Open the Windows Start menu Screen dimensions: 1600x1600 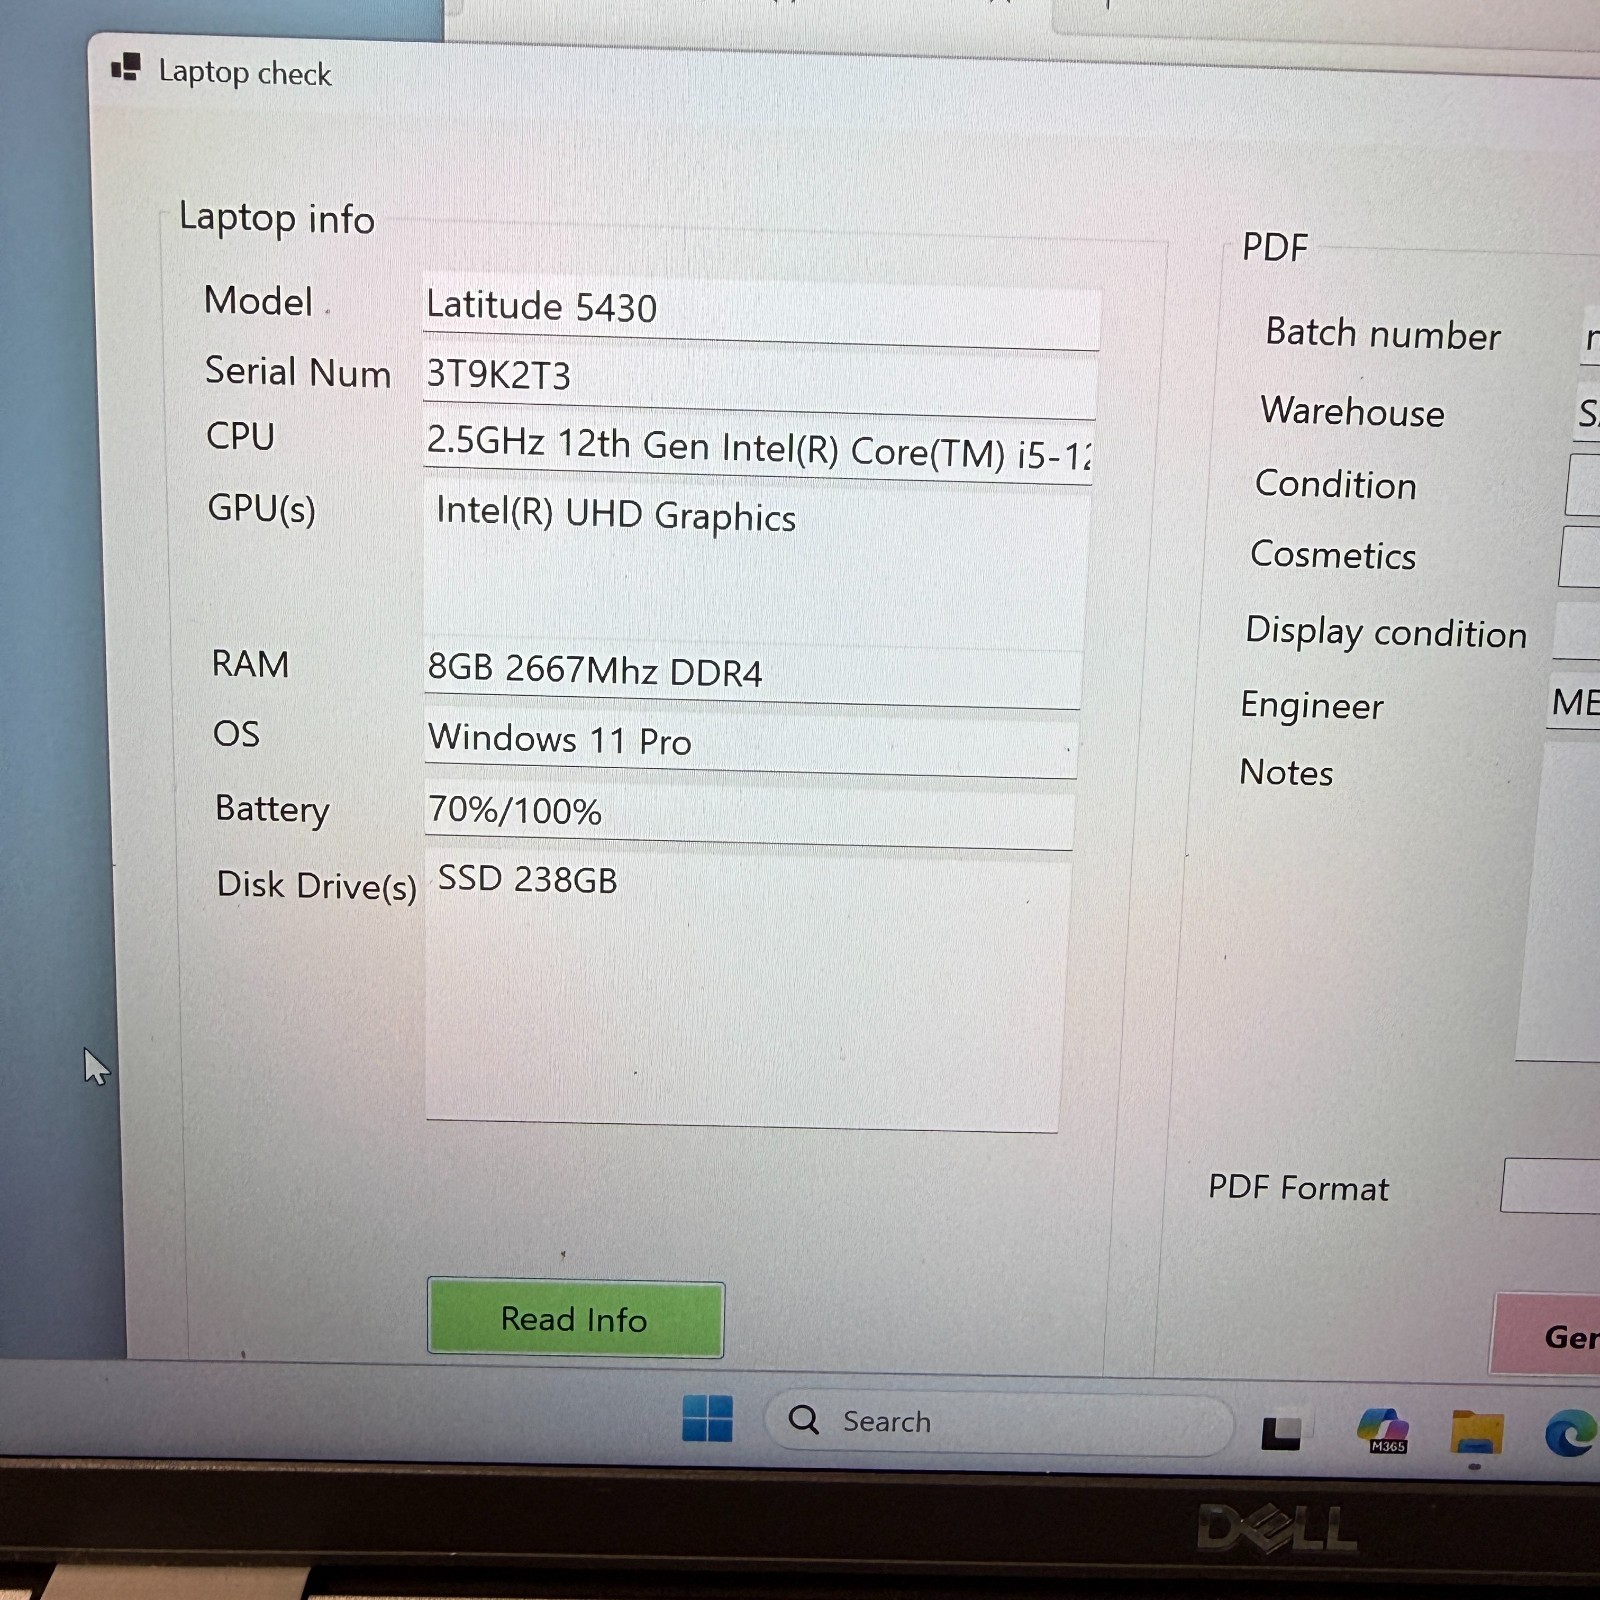pyautogui.click(x=707, y=1418)
